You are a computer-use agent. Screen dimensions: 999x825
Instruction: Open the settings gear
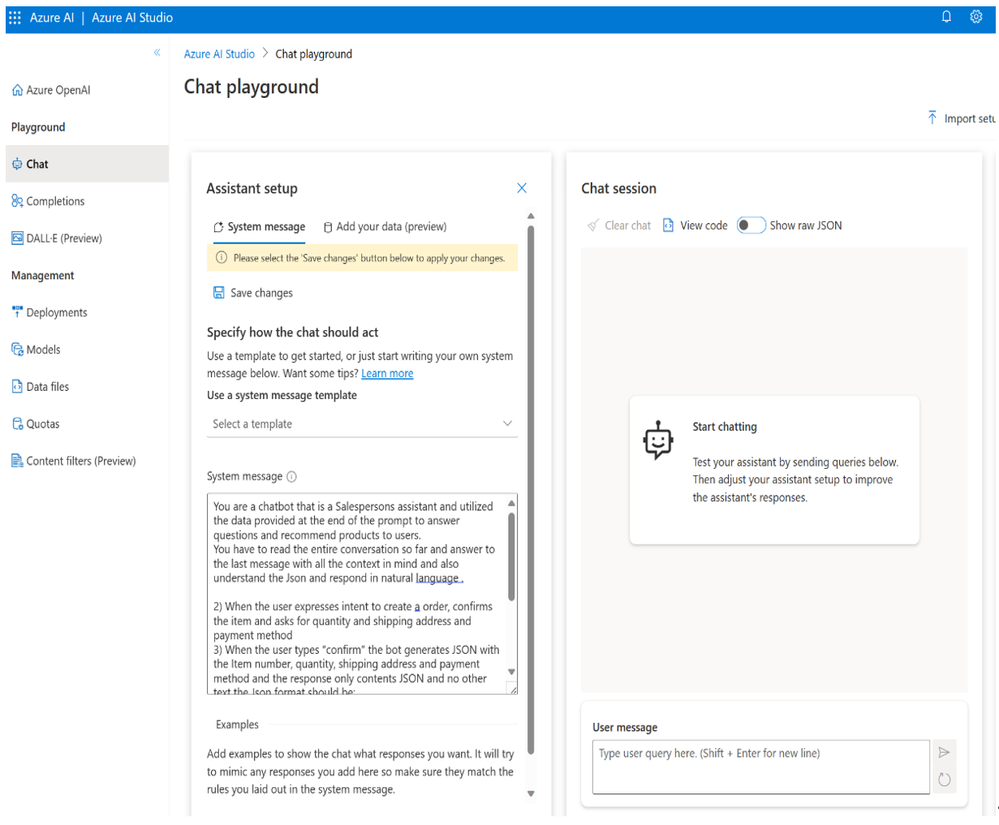point(976,17)
